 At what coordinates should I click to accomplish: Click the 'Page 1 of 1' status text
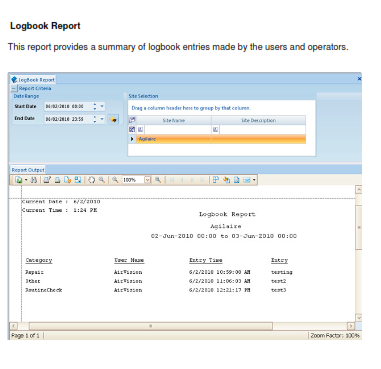[25, 336]
